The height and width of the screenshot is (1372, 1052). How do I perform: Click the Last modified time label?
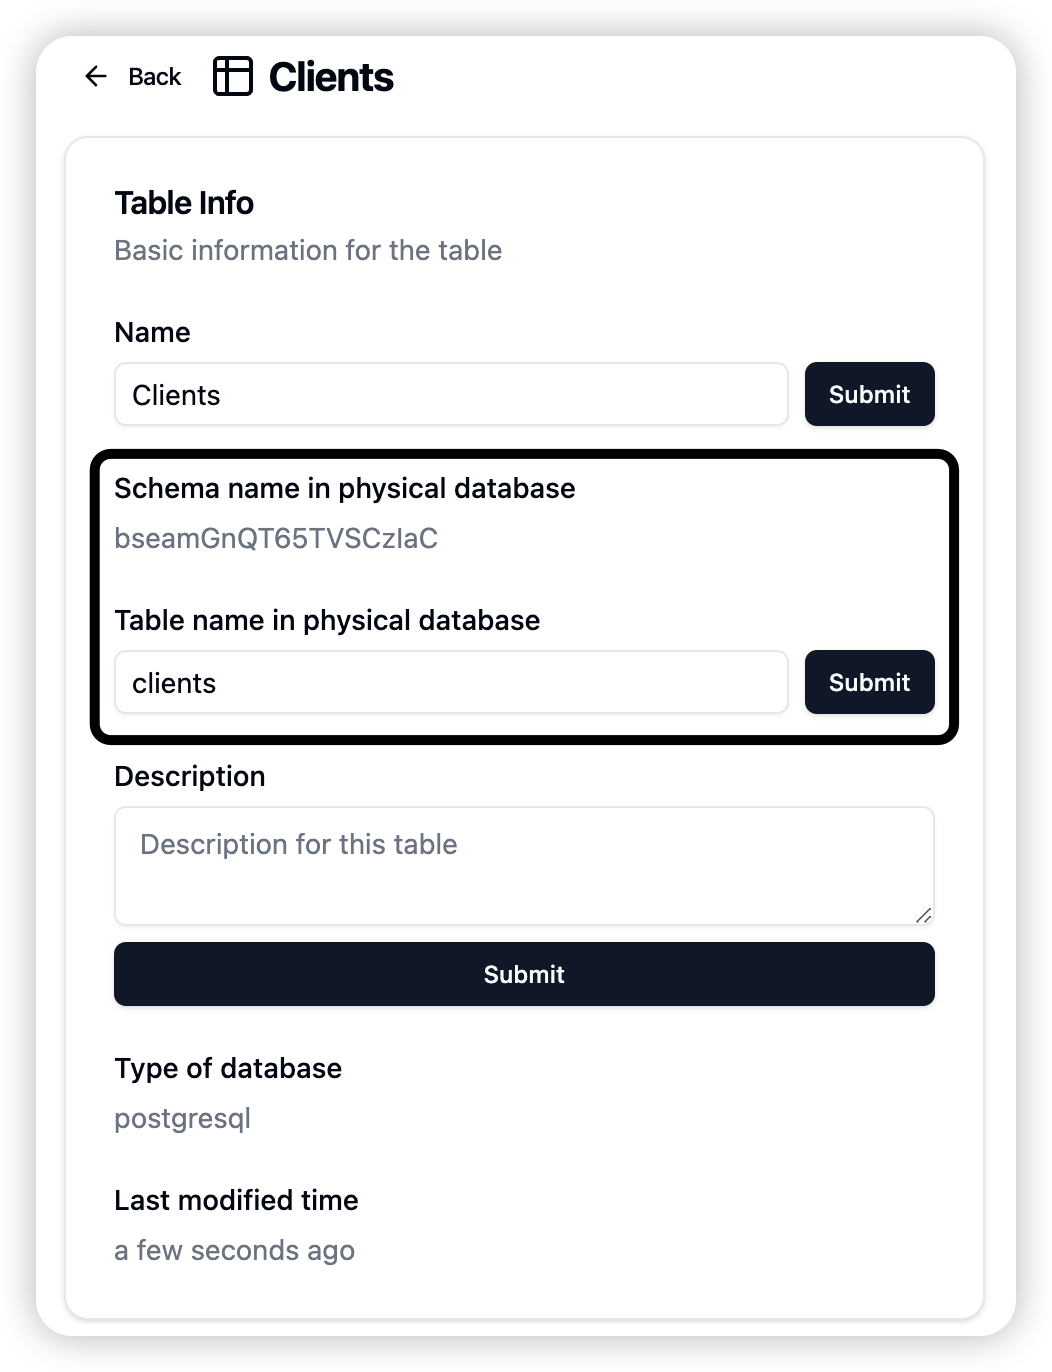pyautogui.click(x=236, y=1200)
